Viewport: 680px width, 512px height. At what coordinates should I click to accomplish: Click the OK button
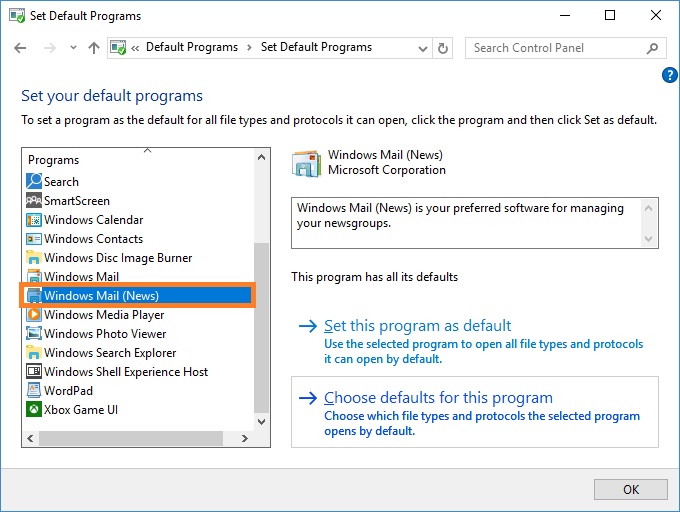click(631, 489)
